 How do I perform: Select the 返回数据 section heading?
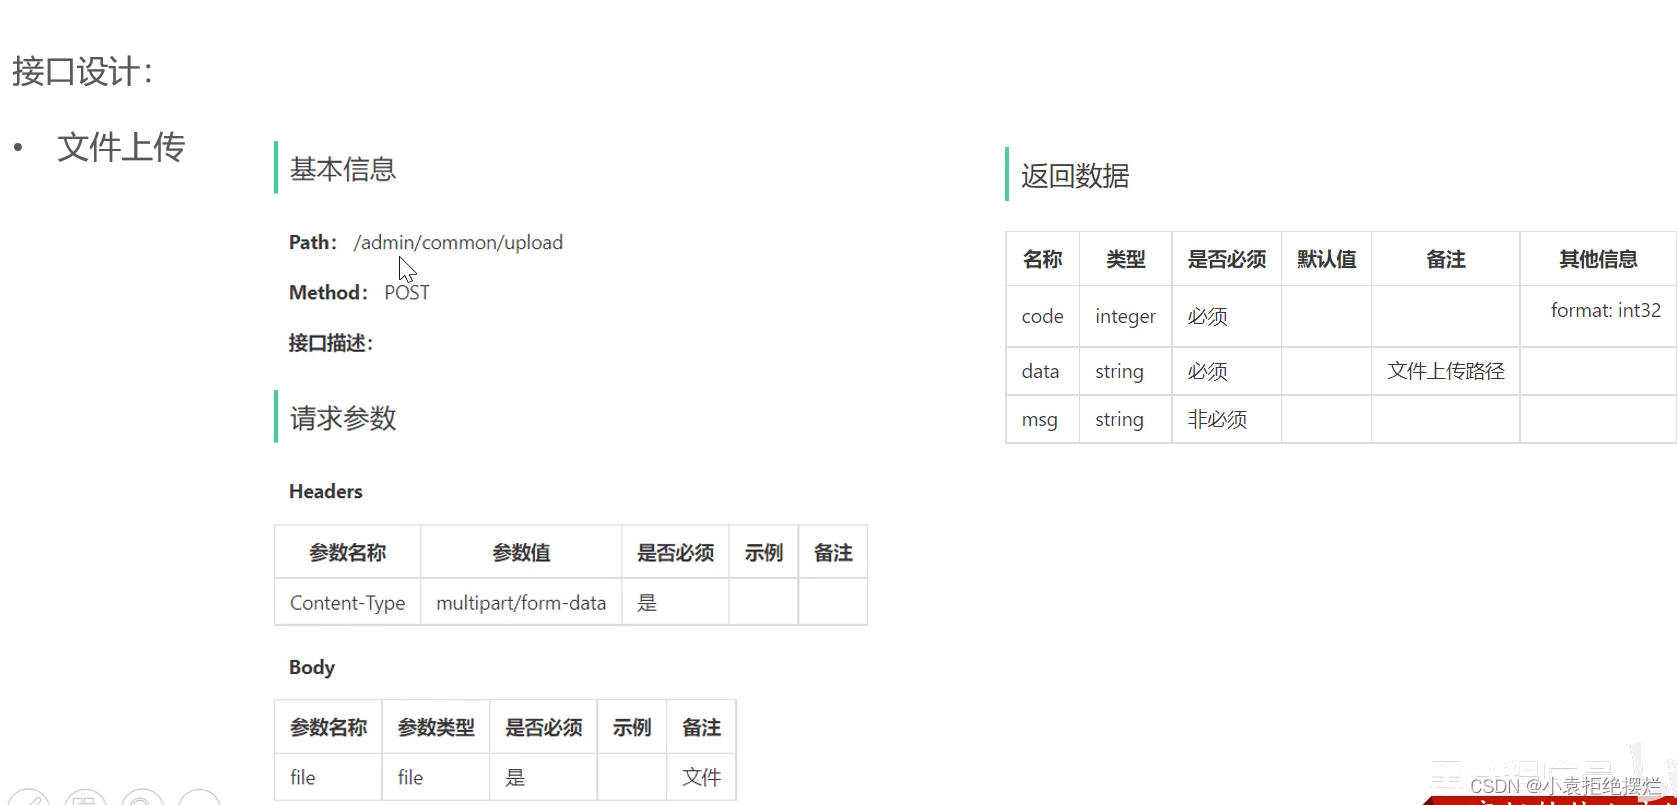click(1075, 176)
